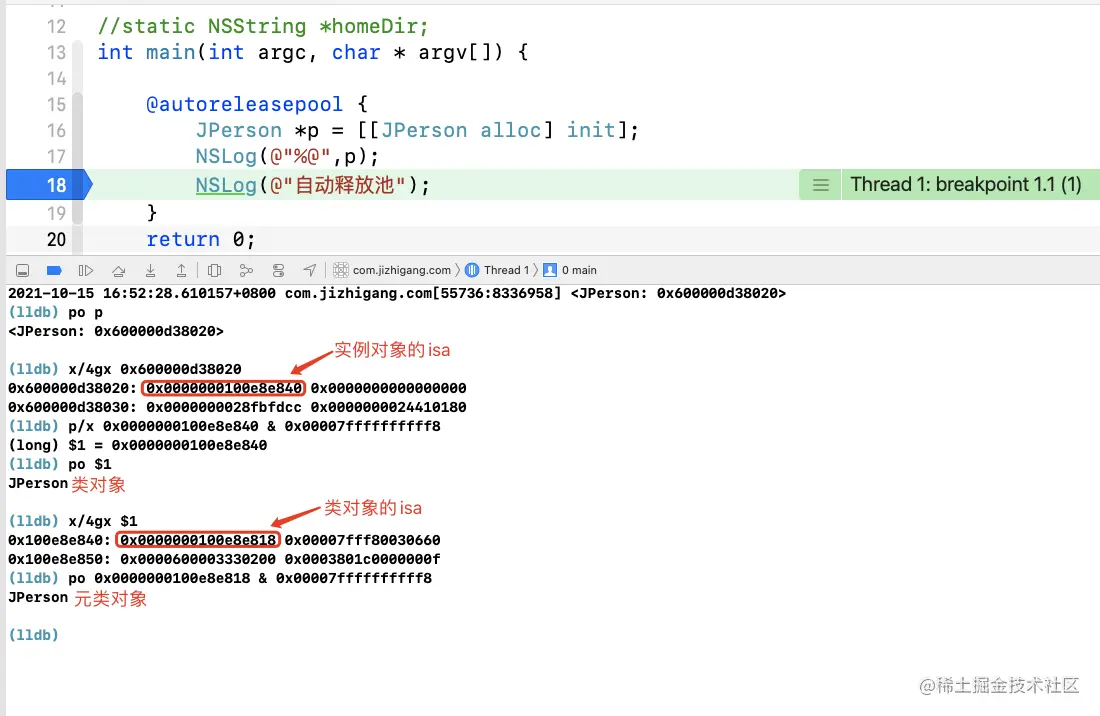
Task: Click the underlined NSLog on line 18
Action: 226,185
